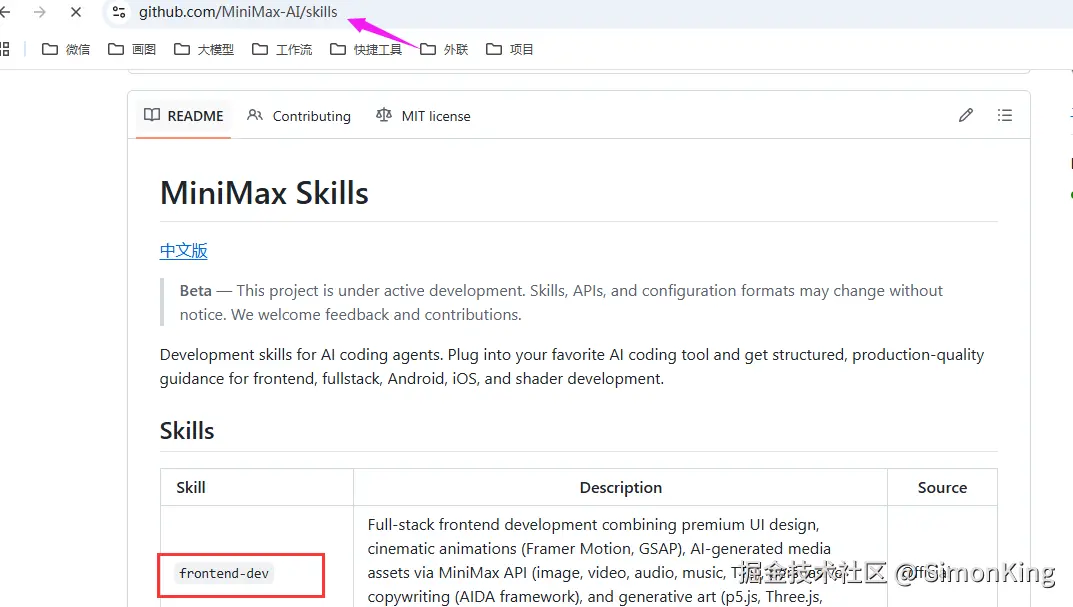The image size is (1073, 607).
Task: Open the README outline list icon
Action: tap(1005, 115)
